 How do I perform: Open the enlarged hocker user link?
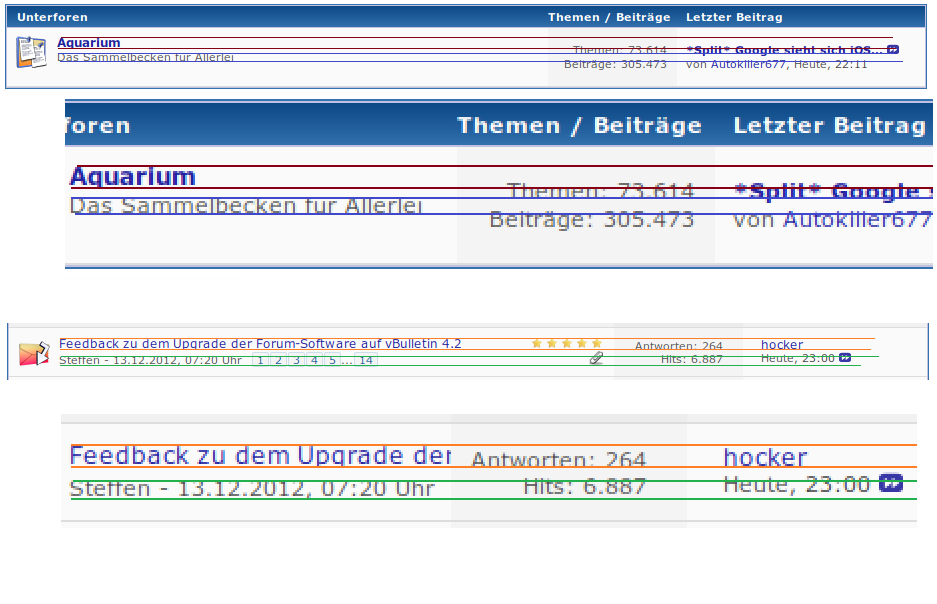tap(765, 458)
